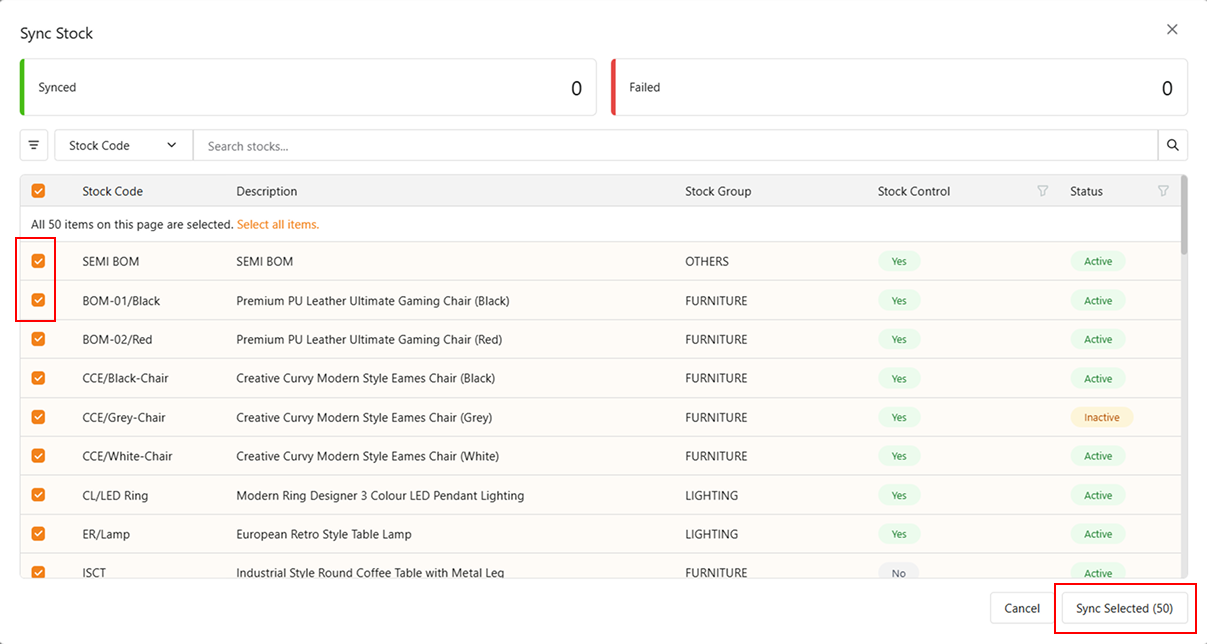
Task: Click the SEMI BOM description cell
Action: tap(265, 261)
